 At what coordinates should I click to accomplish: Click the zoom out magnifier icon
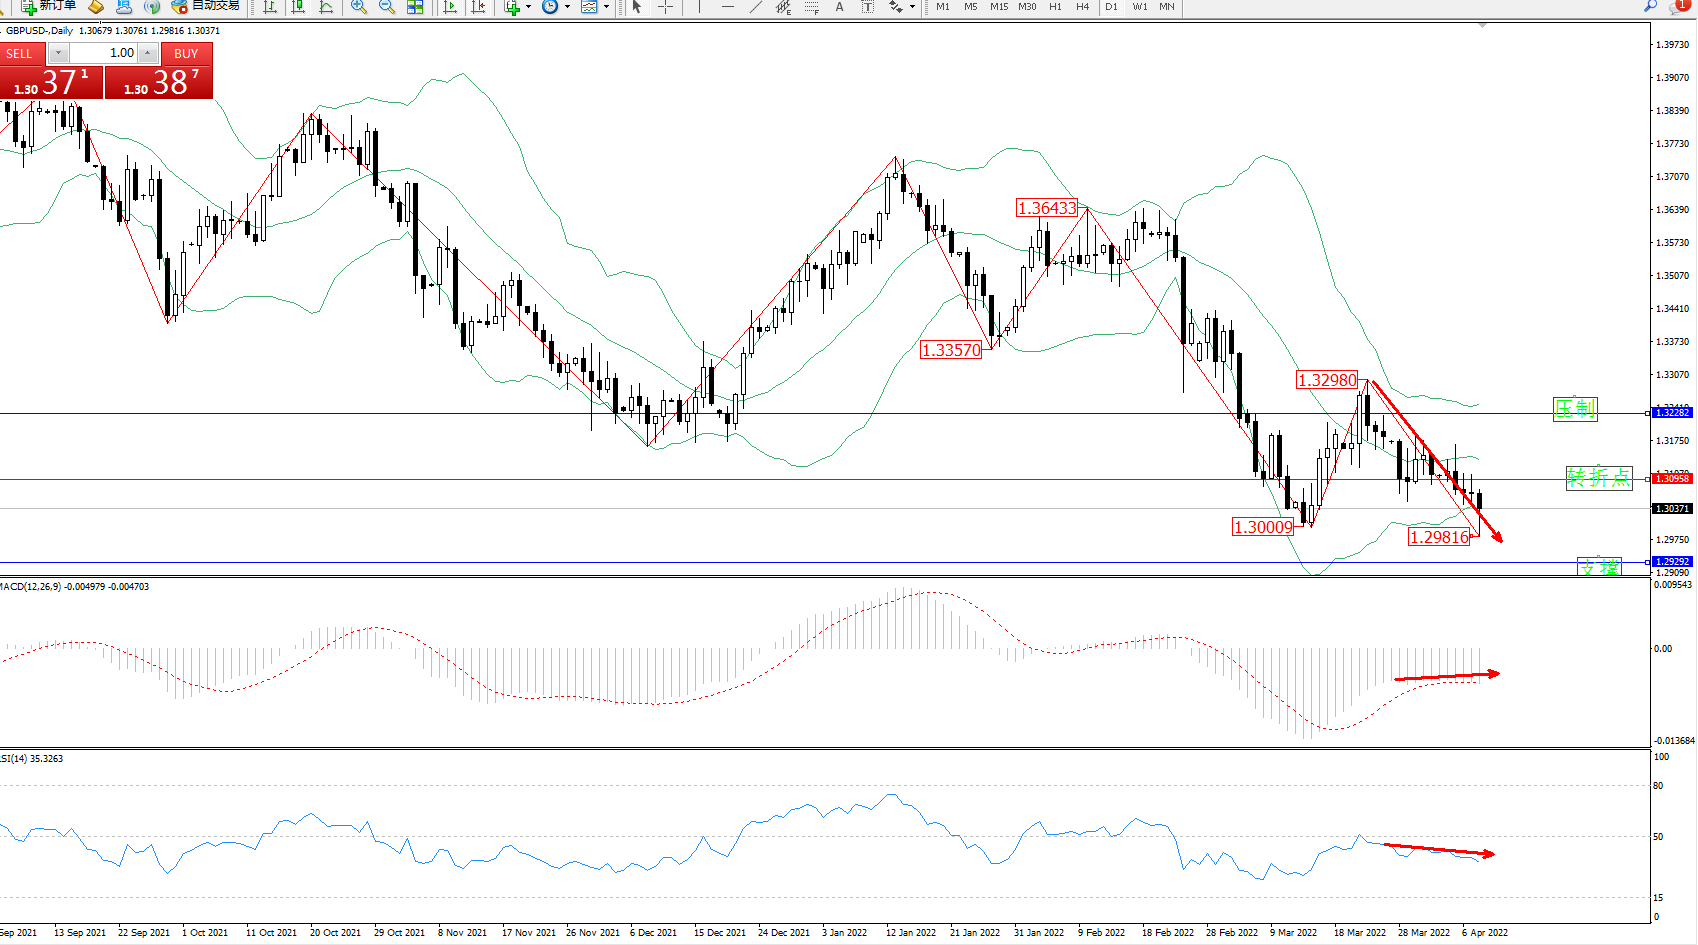(387, 7)
